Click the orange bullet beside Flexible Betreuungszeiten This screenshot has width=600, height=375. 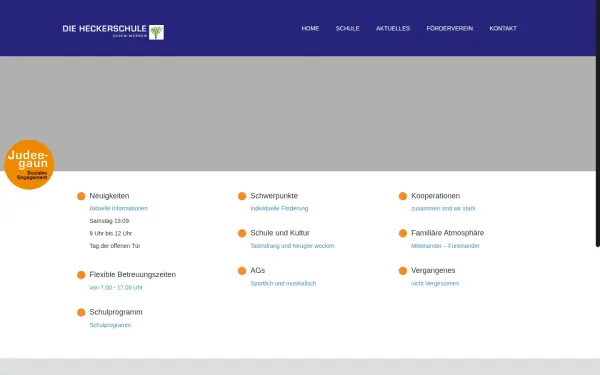81,275
